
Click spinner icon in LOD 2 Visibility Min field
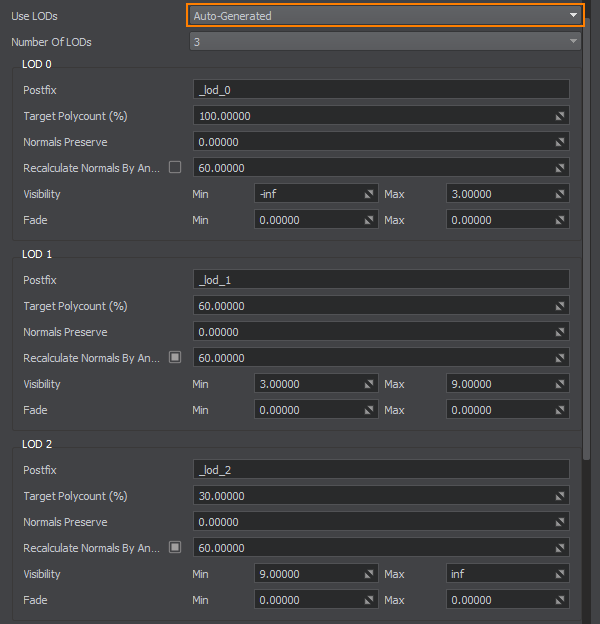369,574
